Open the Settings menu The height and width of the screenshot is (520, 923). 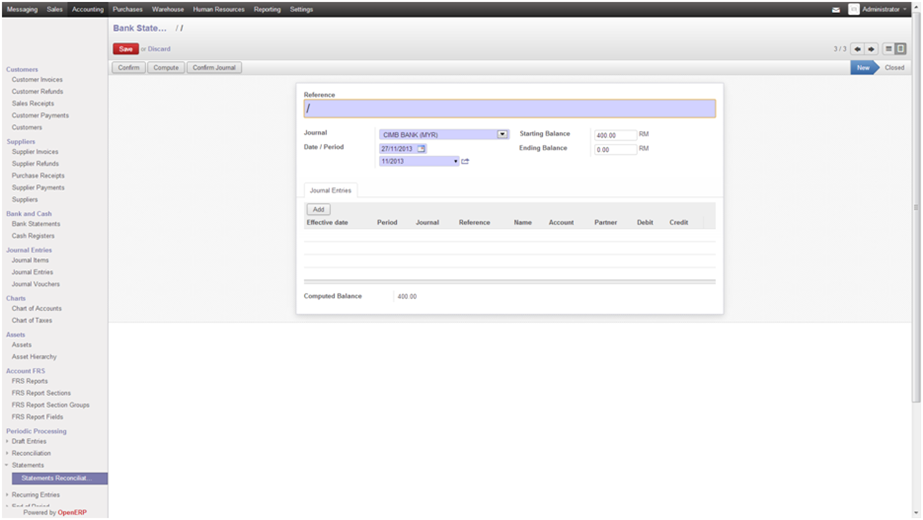point(301,9)
